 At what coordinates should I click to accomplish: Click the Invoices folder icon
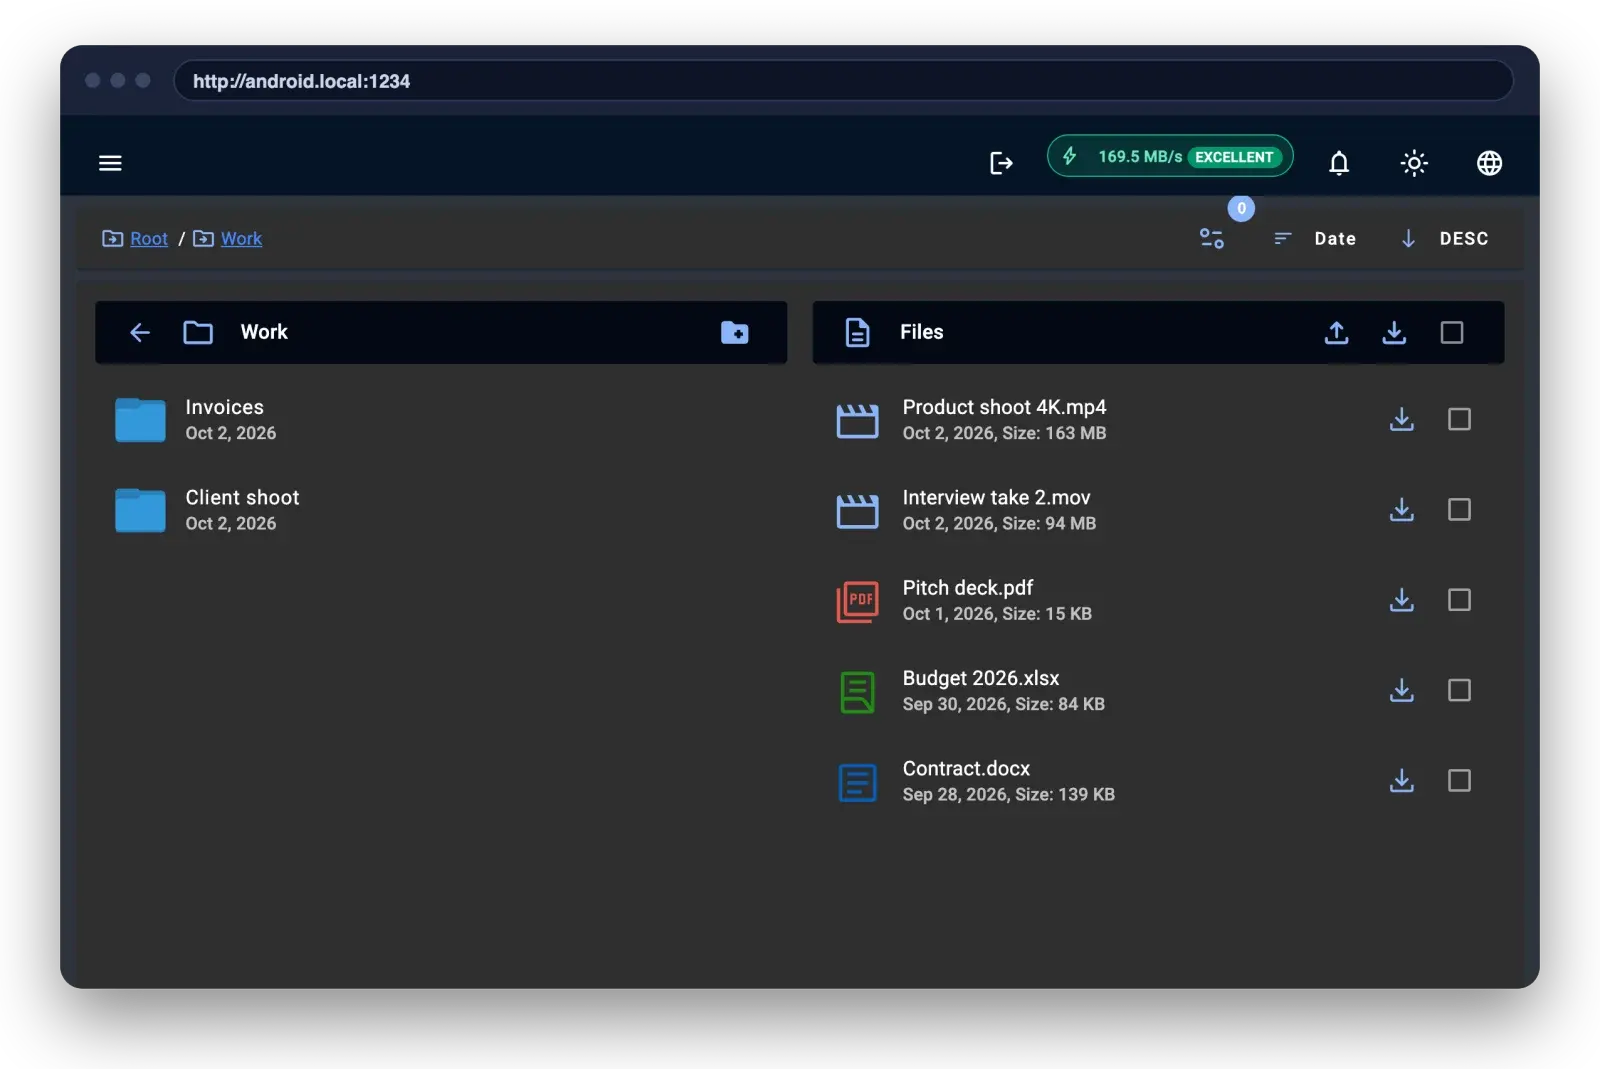click(x=140, y=419)
